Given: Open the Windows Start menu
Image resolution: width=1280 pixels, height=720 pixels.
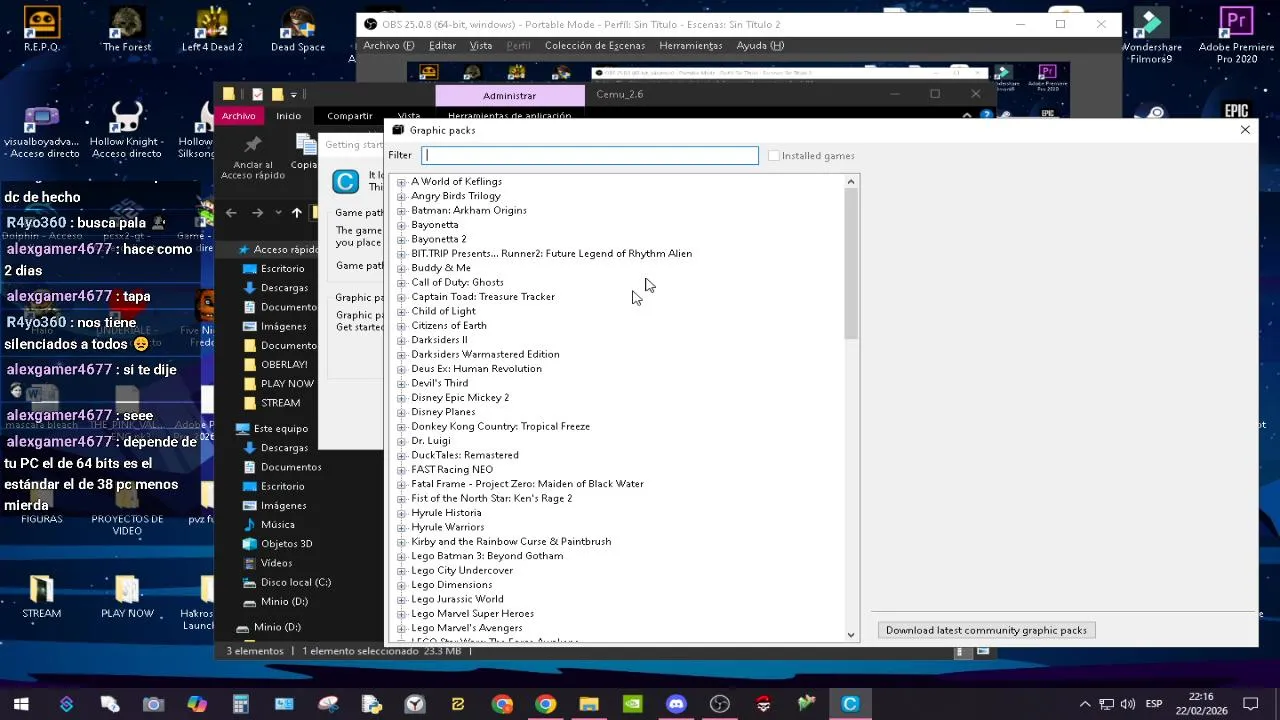Looking at the screenshot, I should pyautogui.click(x=21, y=704).
